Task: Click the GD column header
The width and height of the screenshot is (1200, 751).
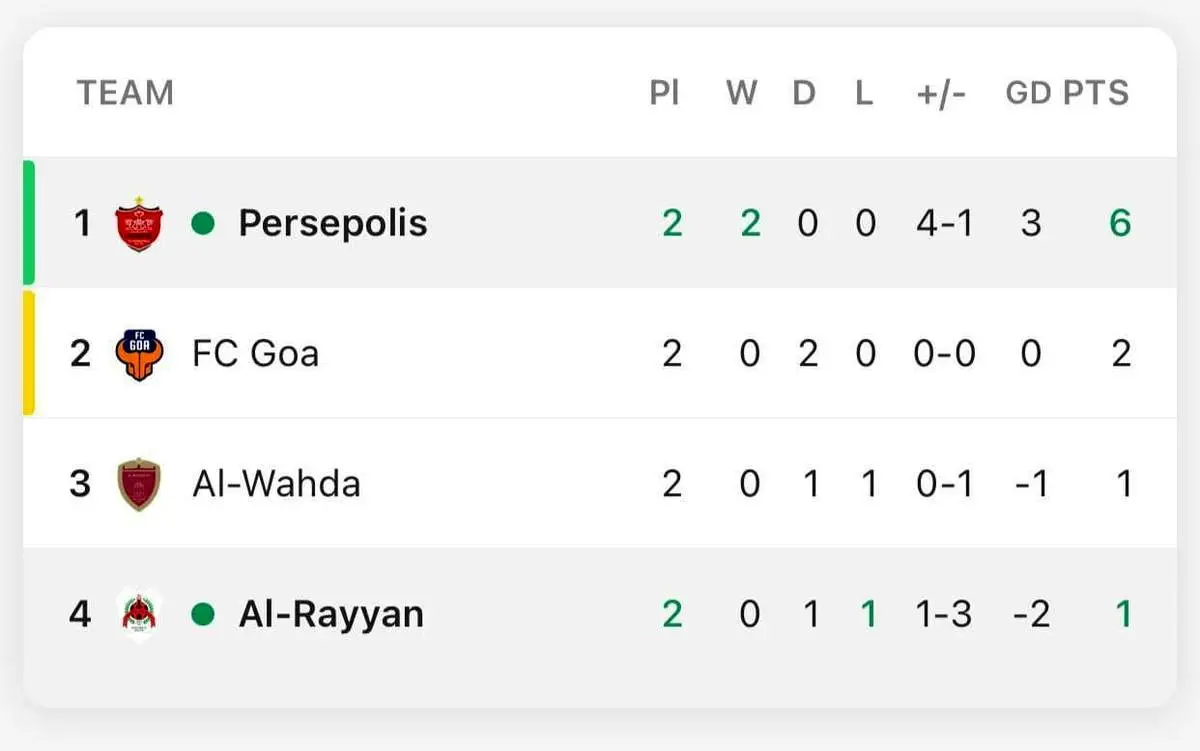Action: [x=1028, y=93]
